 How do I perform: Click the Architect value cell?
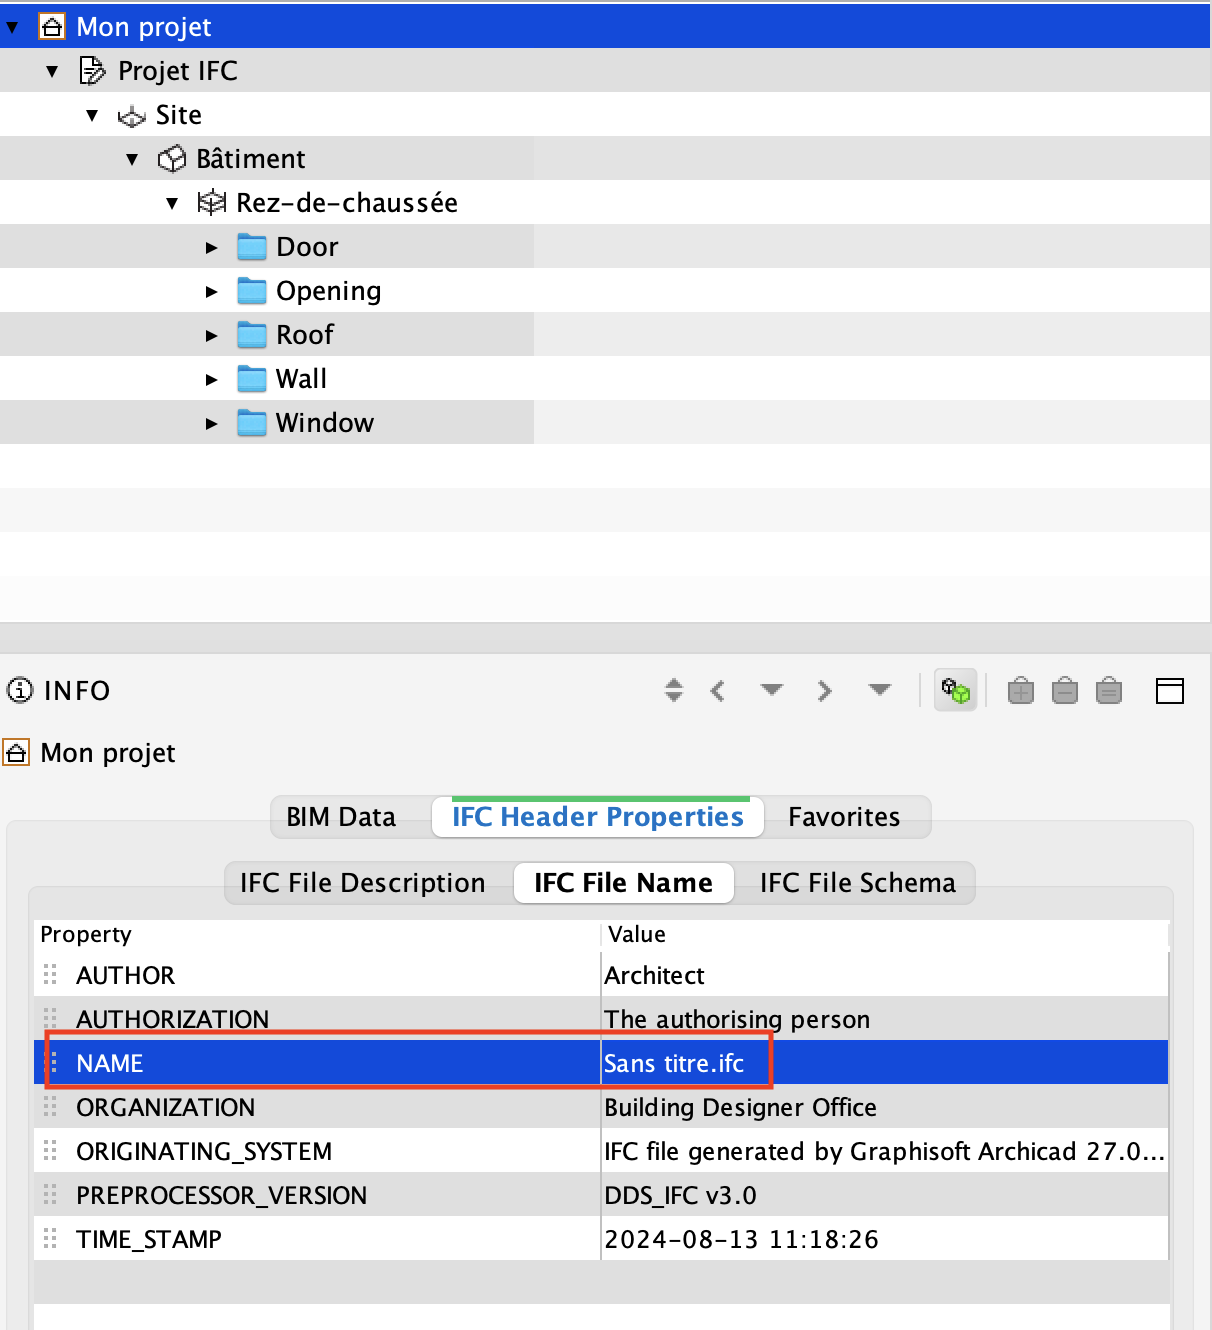[885, 975]
